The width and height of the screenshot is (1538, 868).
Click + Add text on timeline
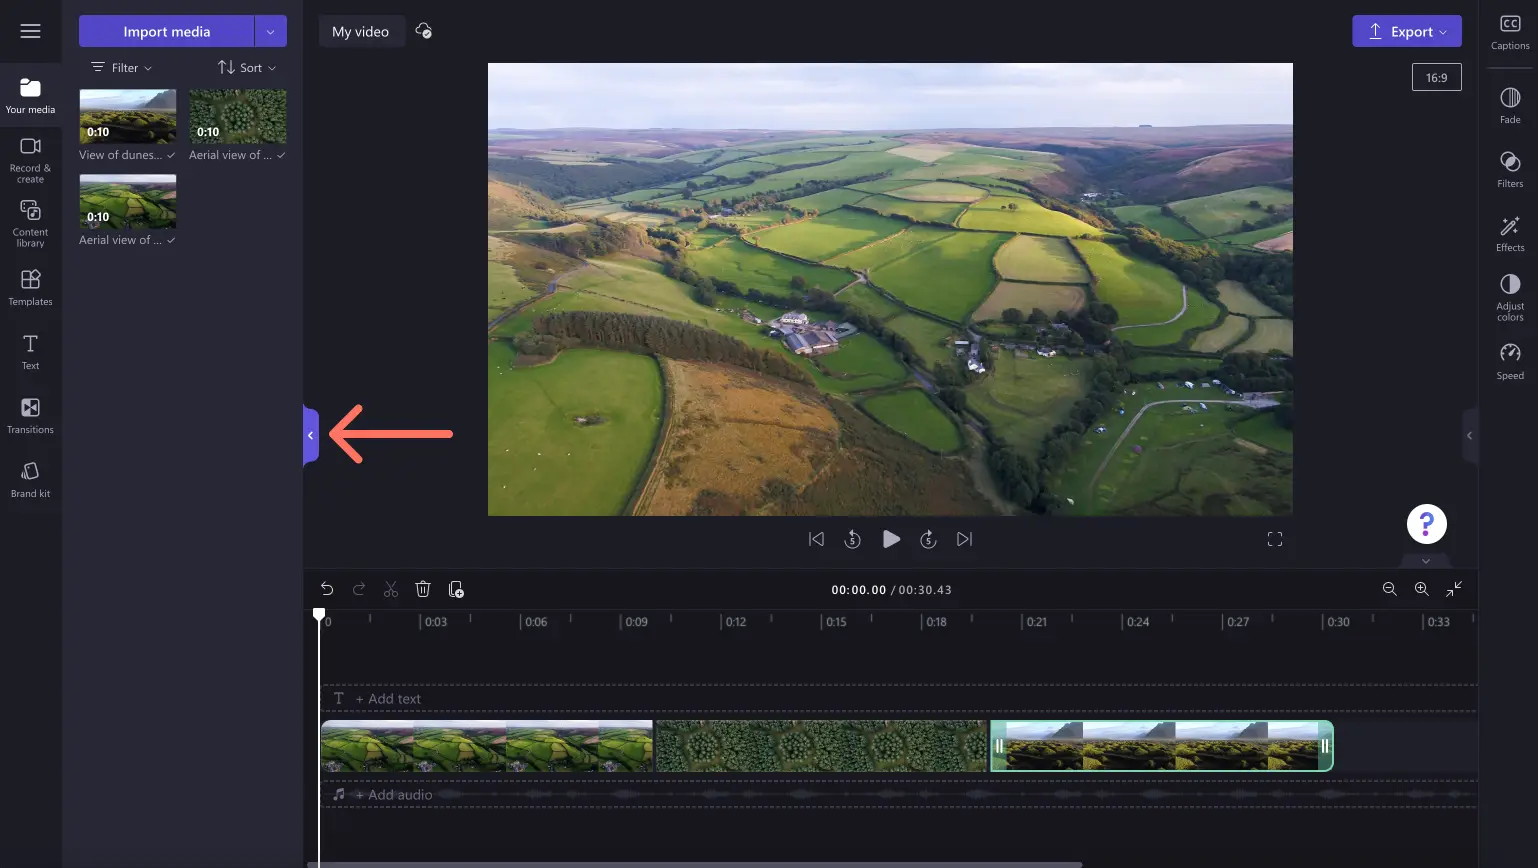(388, 699)
